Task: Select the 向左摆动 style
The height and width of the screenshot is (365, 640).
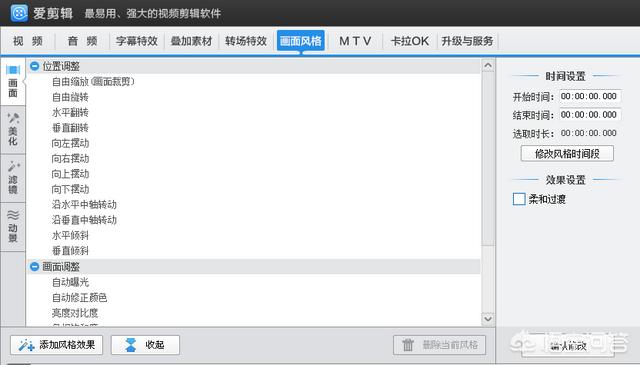Action: (70, 143)
